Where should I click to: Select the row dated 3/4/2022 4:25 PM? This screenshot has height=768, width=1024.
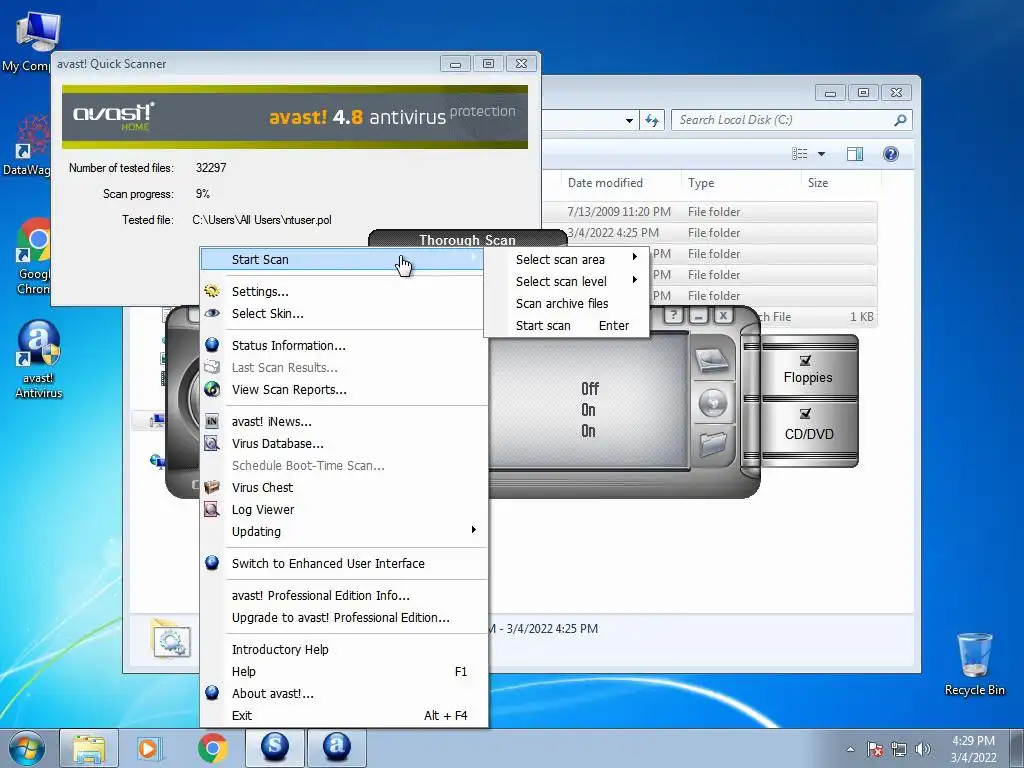pyautogui.click(x=709, y=232)
